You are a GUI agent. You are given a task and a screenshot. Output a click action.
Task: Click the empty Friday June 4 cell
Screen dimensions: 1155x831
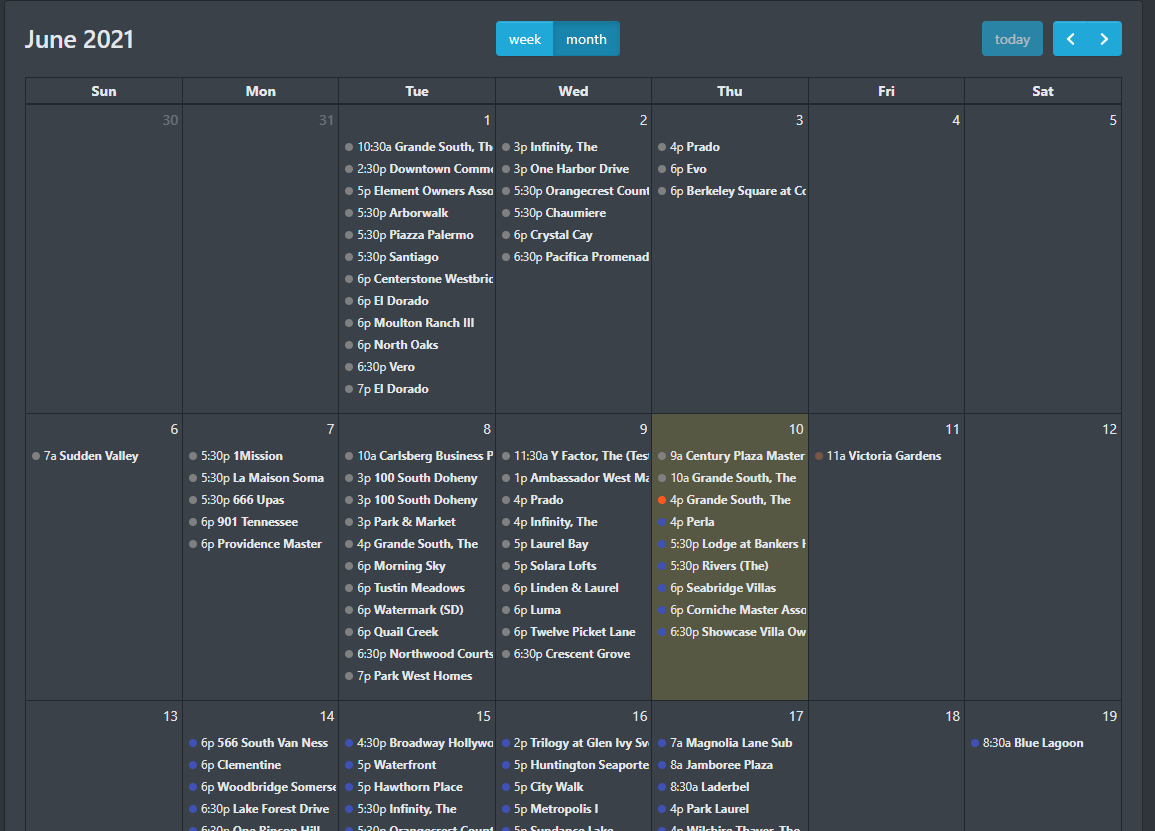886,270
